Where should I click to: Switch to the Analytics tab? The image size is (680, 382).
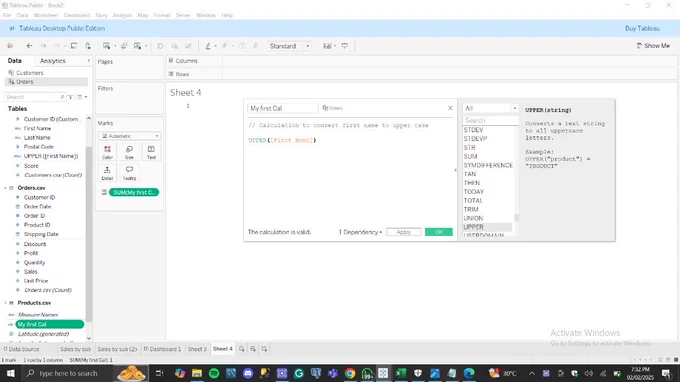(52, 61)
